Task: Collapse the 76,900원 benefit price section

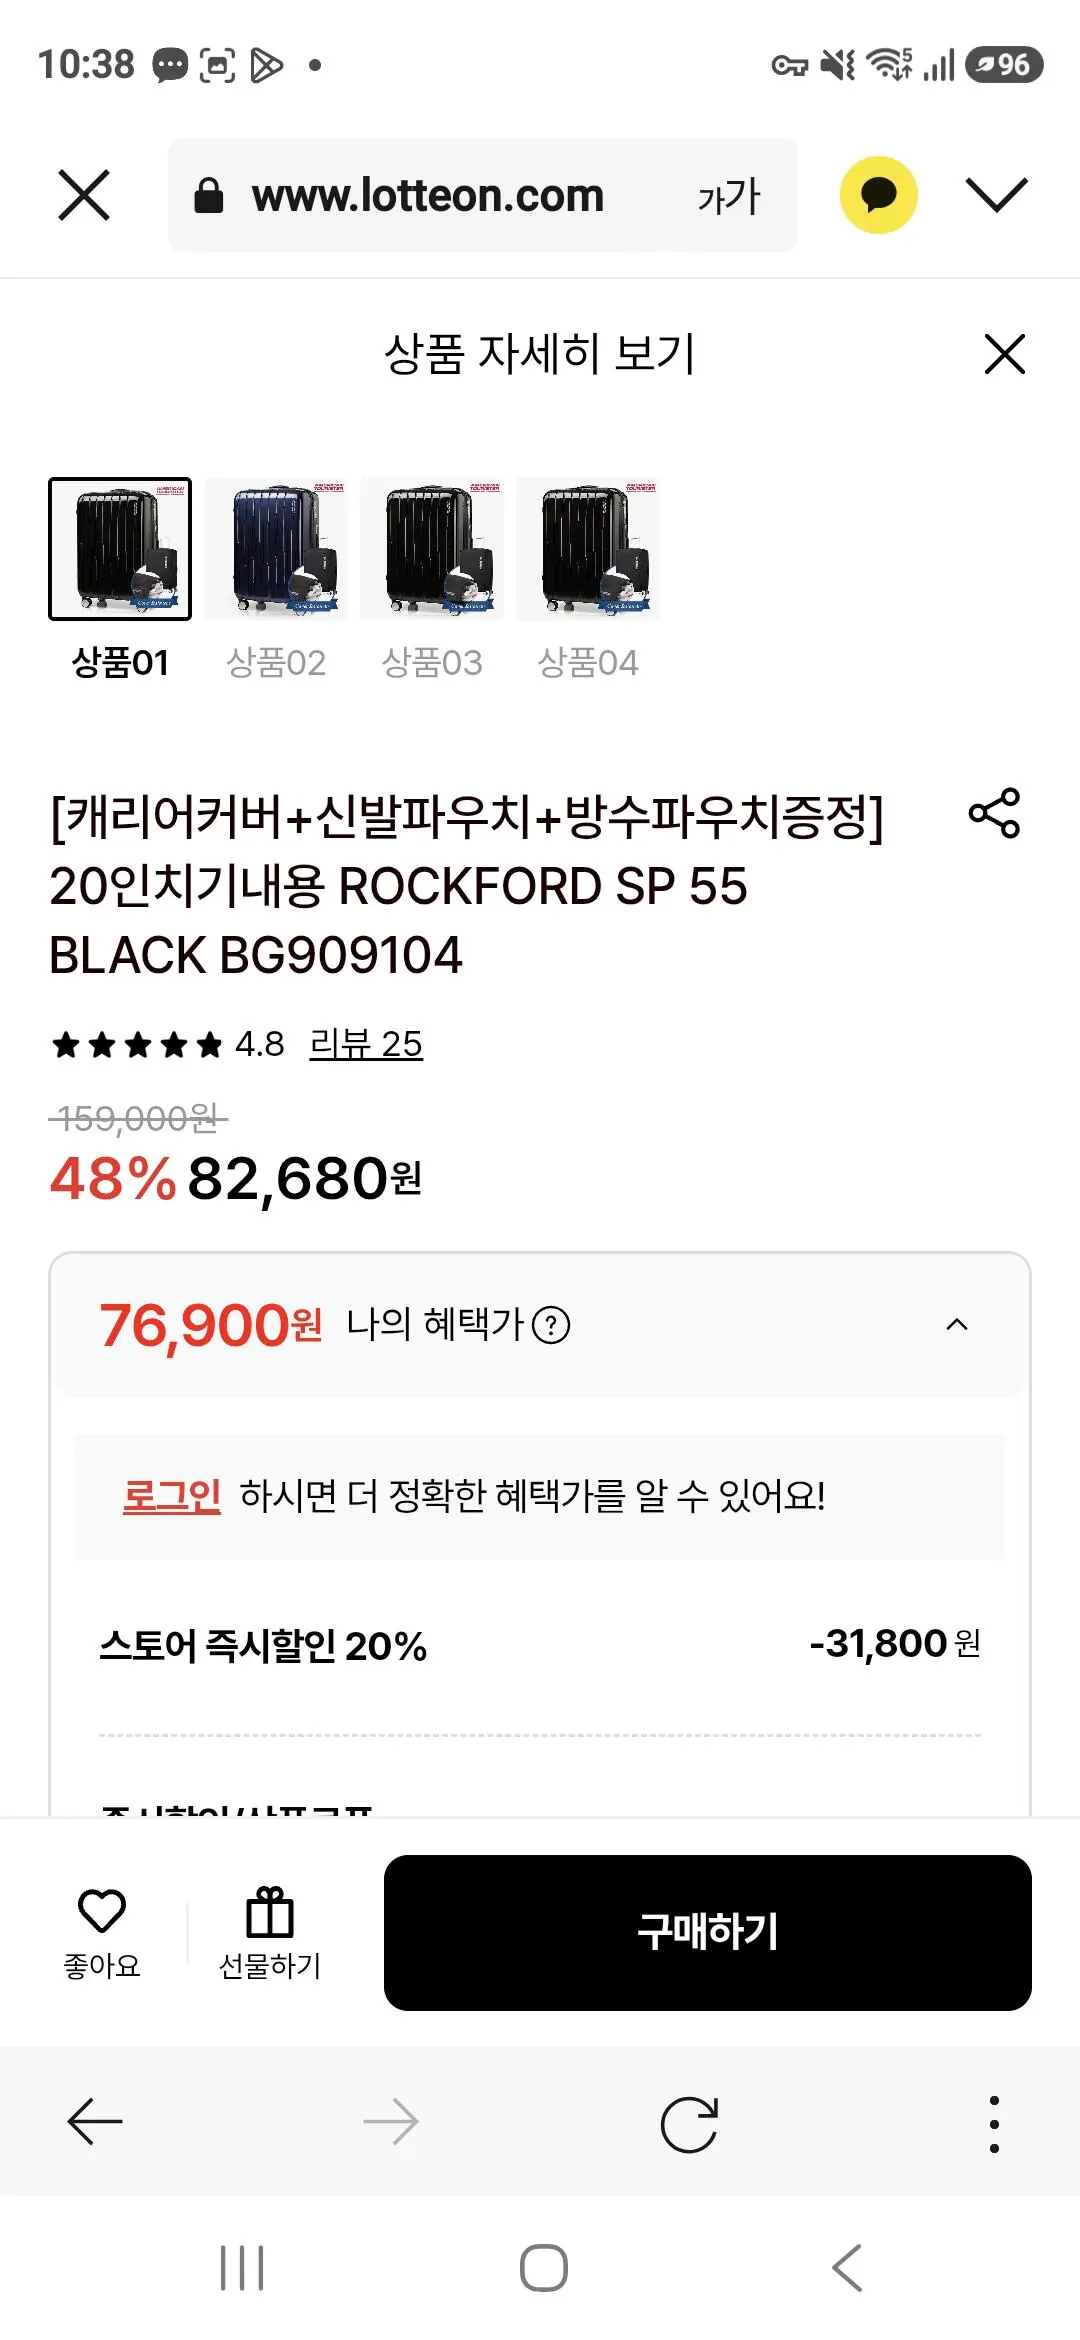Action: click(957, 1324)
